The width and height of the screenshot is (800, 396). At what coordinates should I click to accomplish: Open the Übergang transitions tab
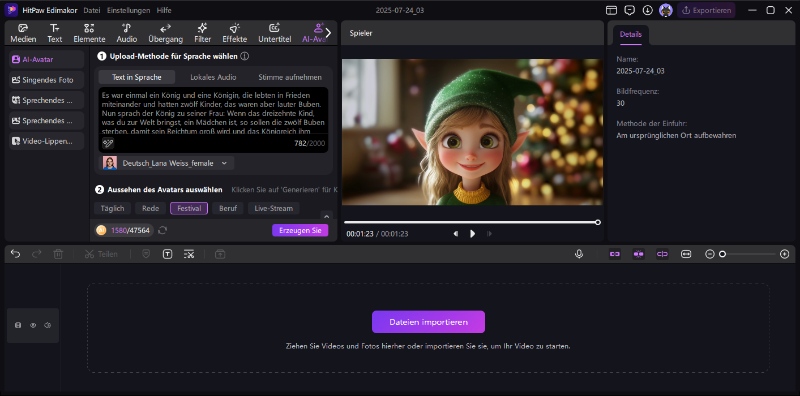165,33
